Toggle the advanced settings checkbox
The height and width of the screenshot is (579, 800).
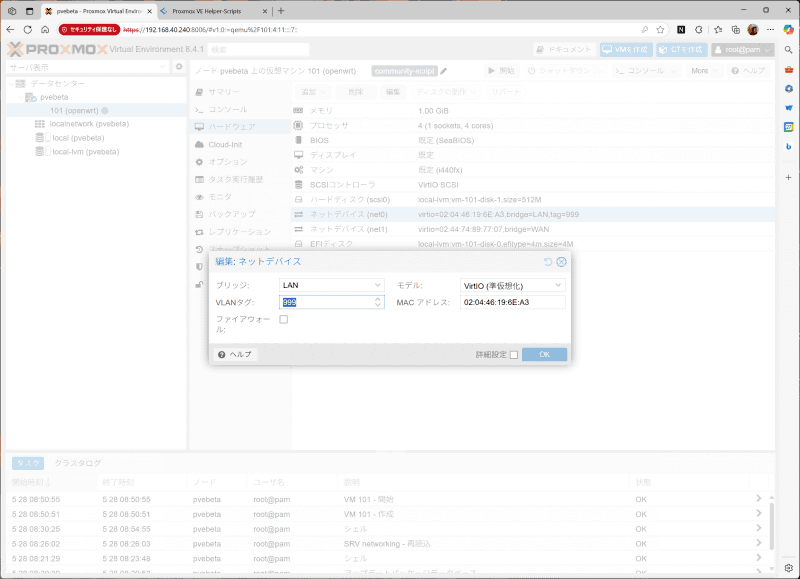click(514, 355)
